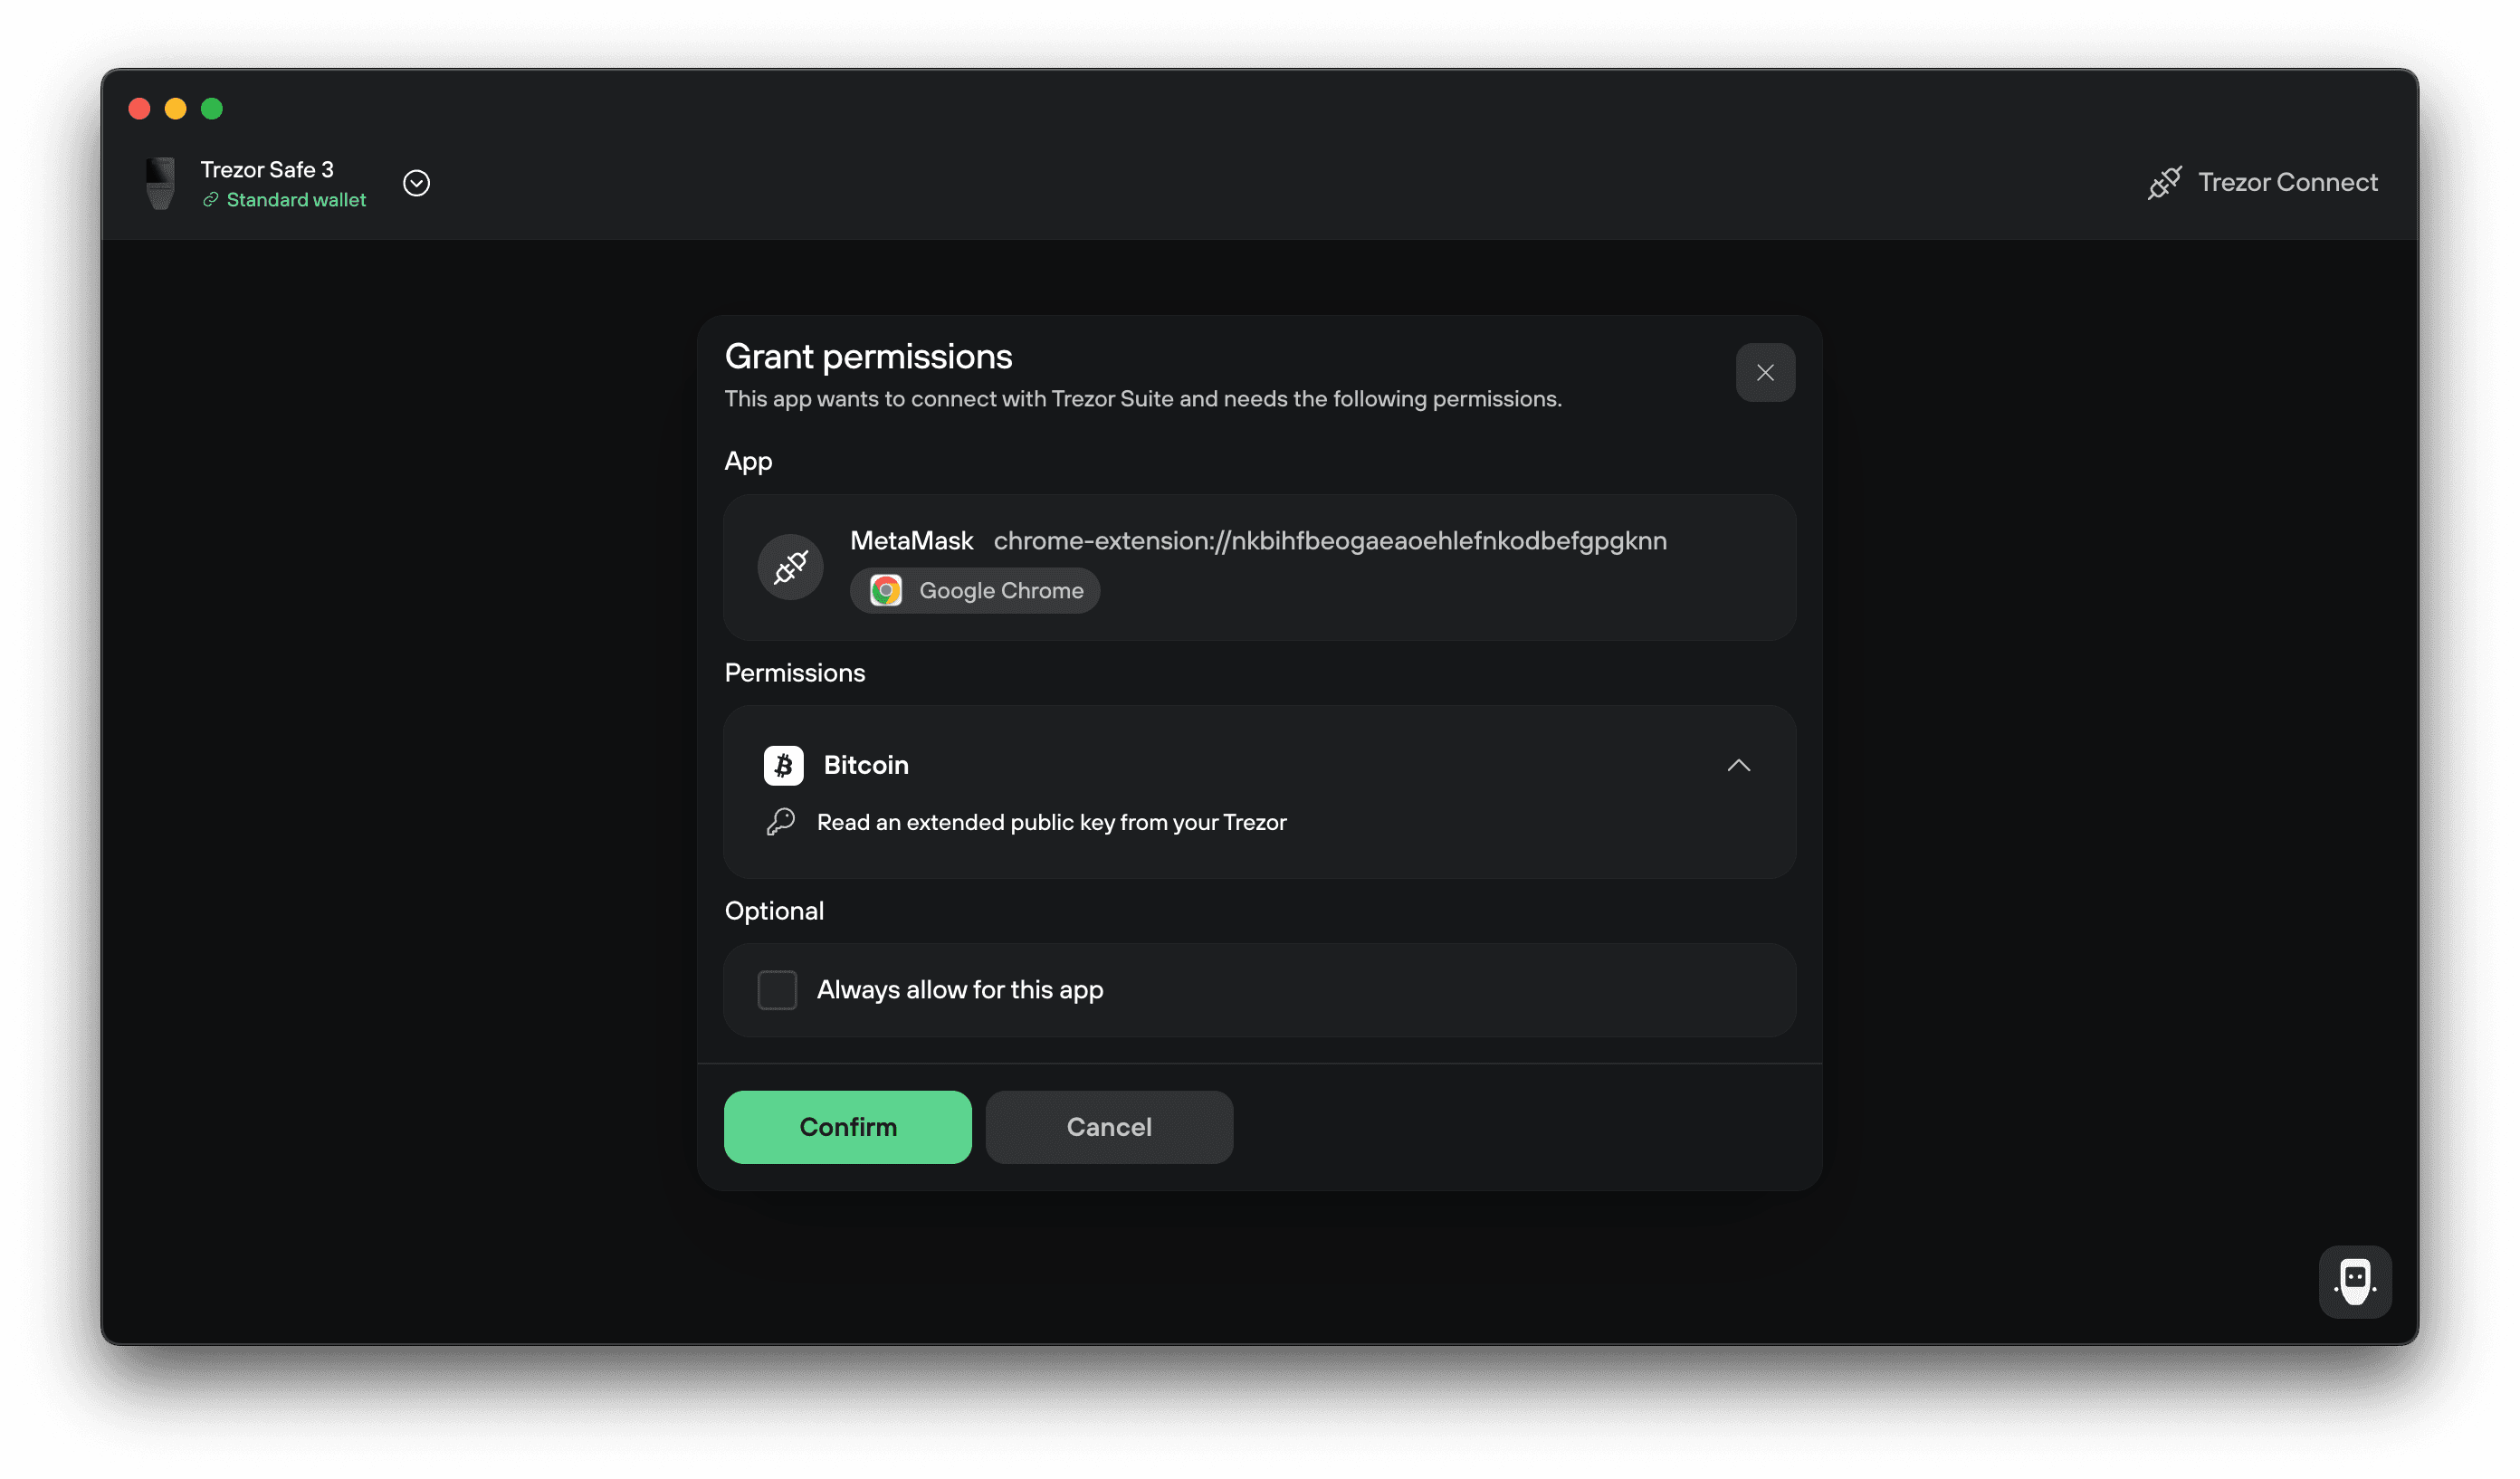Click the key icon beside public key permission

[x=780, y=822]
